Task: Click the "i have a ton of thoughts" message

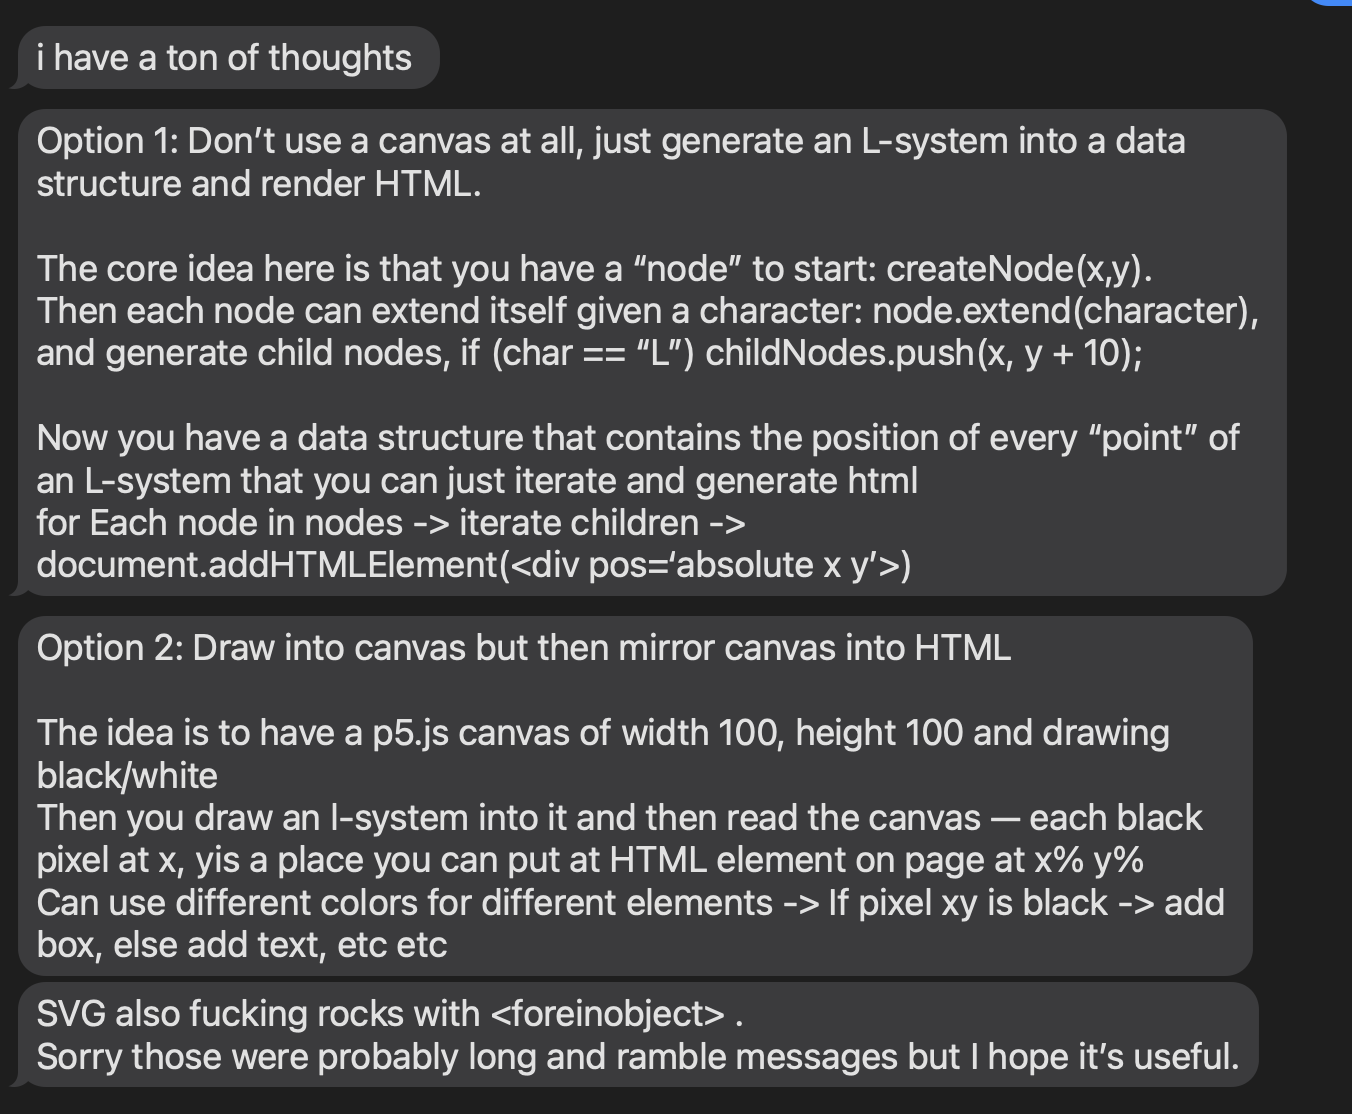Action: point(224,58)
